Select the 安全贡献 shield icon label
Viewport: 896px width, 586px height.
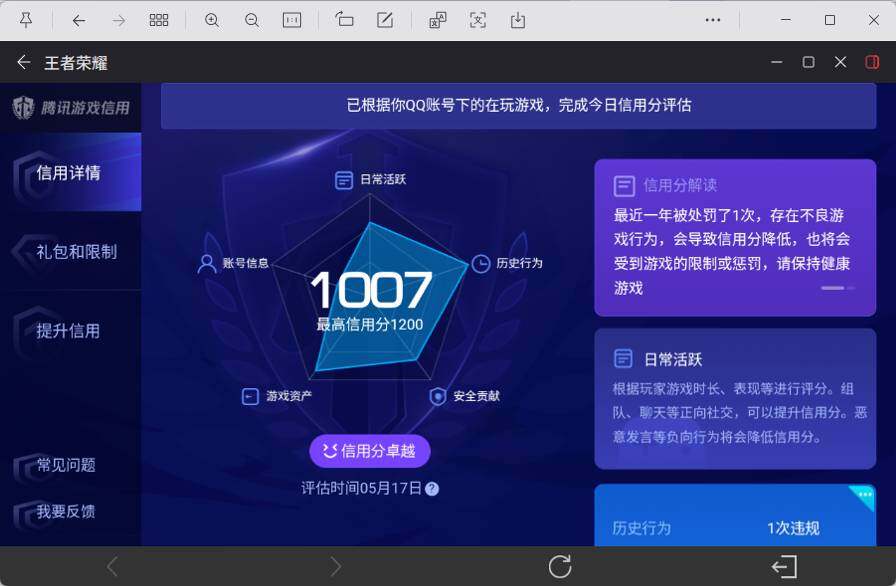click(464, 396)
